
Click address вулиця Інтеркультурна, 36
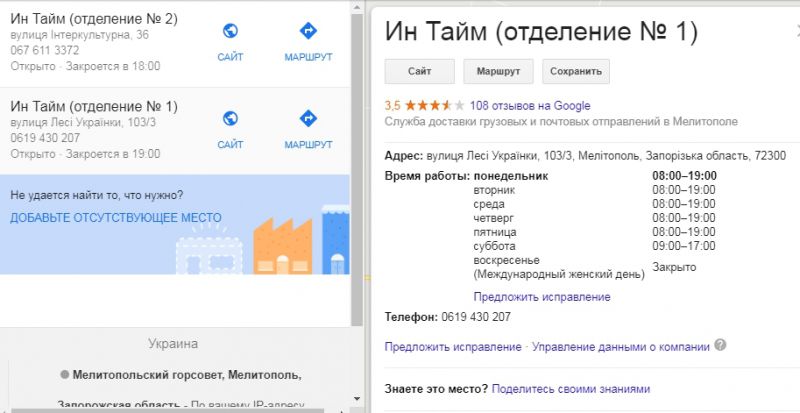pos(80,35)
